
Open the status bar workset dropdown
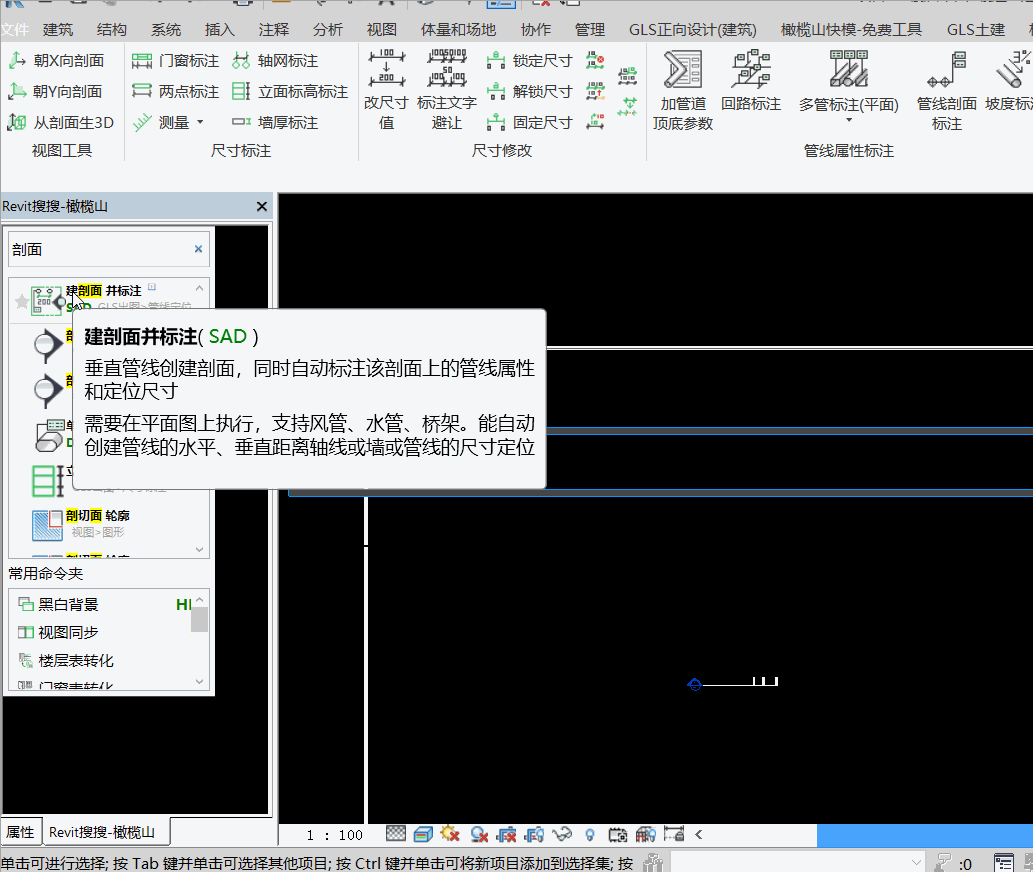point(798,862)
